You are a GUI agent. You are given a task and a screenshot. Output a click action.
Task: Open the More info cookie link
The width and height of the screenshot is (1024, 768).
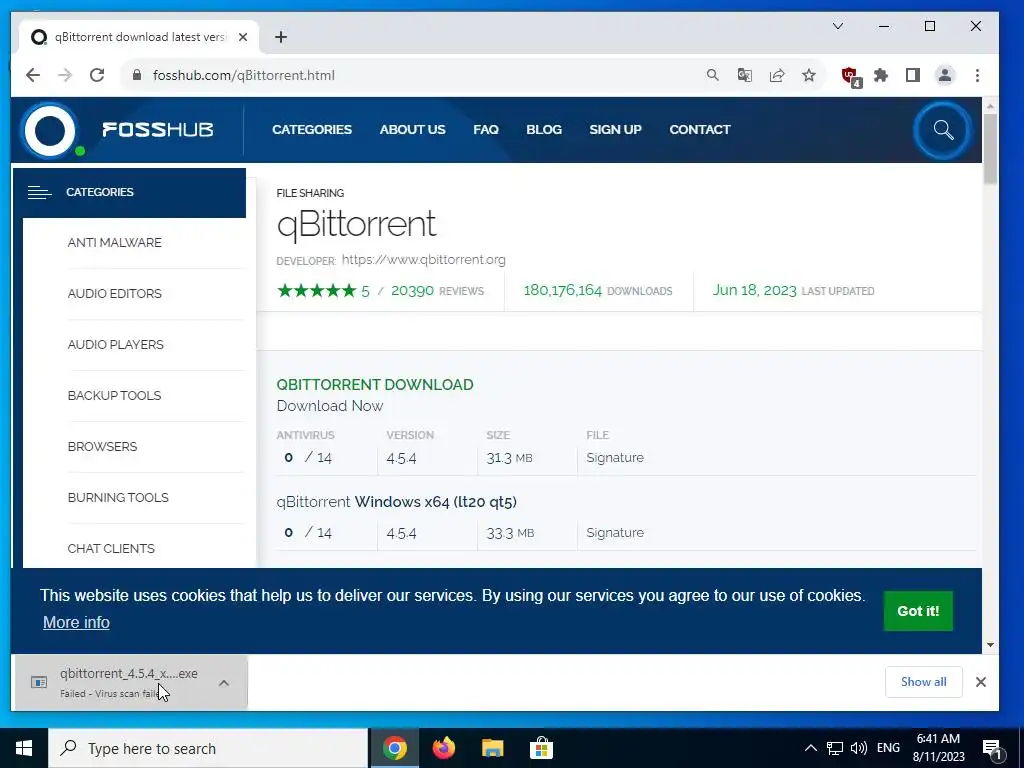tap(76, 622)
